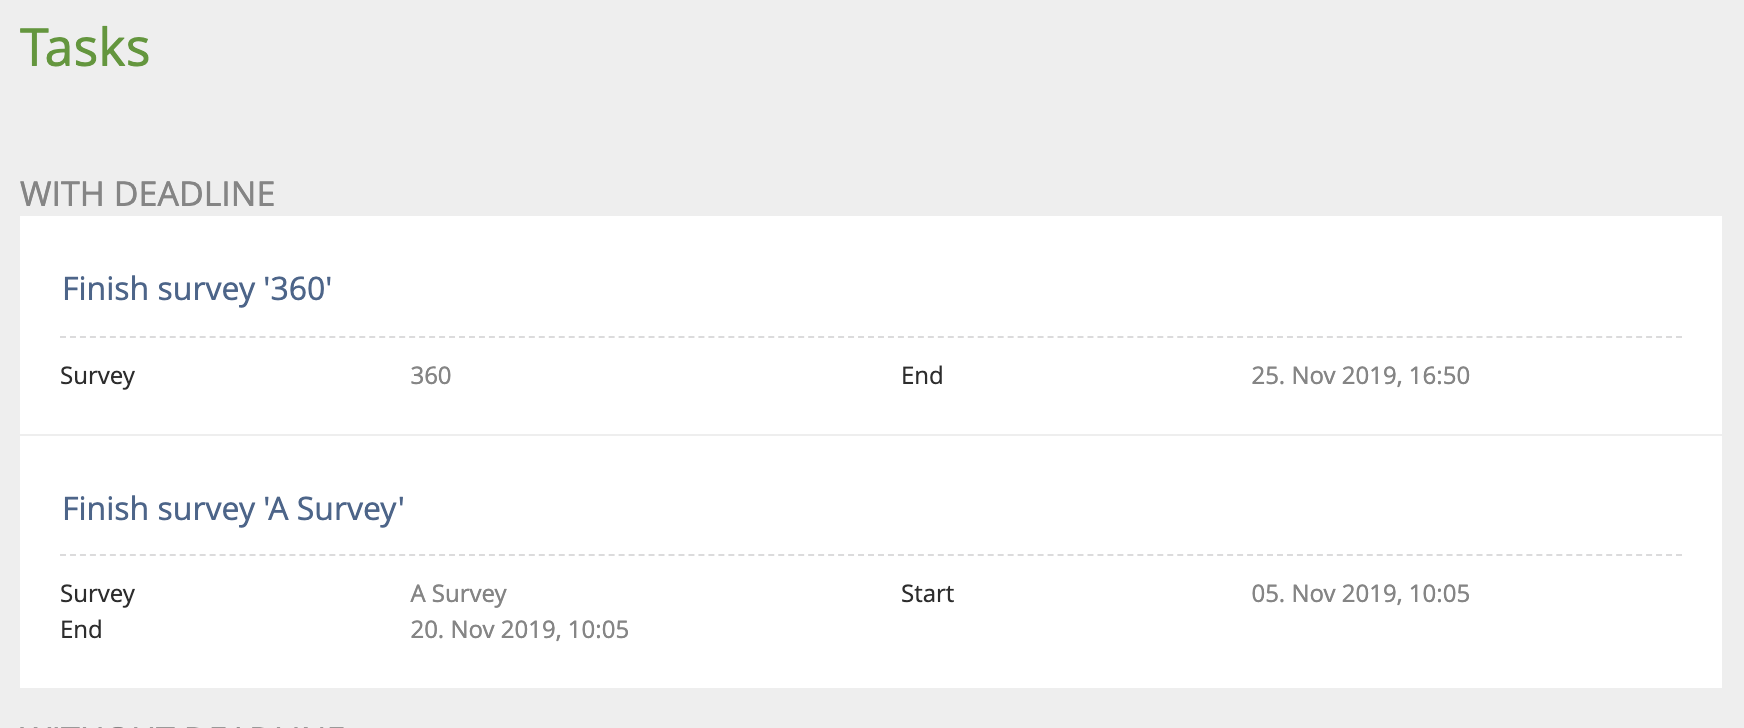Open the "Finish survey '360'" task link
This screenshot has width=1744, height=728.
(x=197, y=289)
